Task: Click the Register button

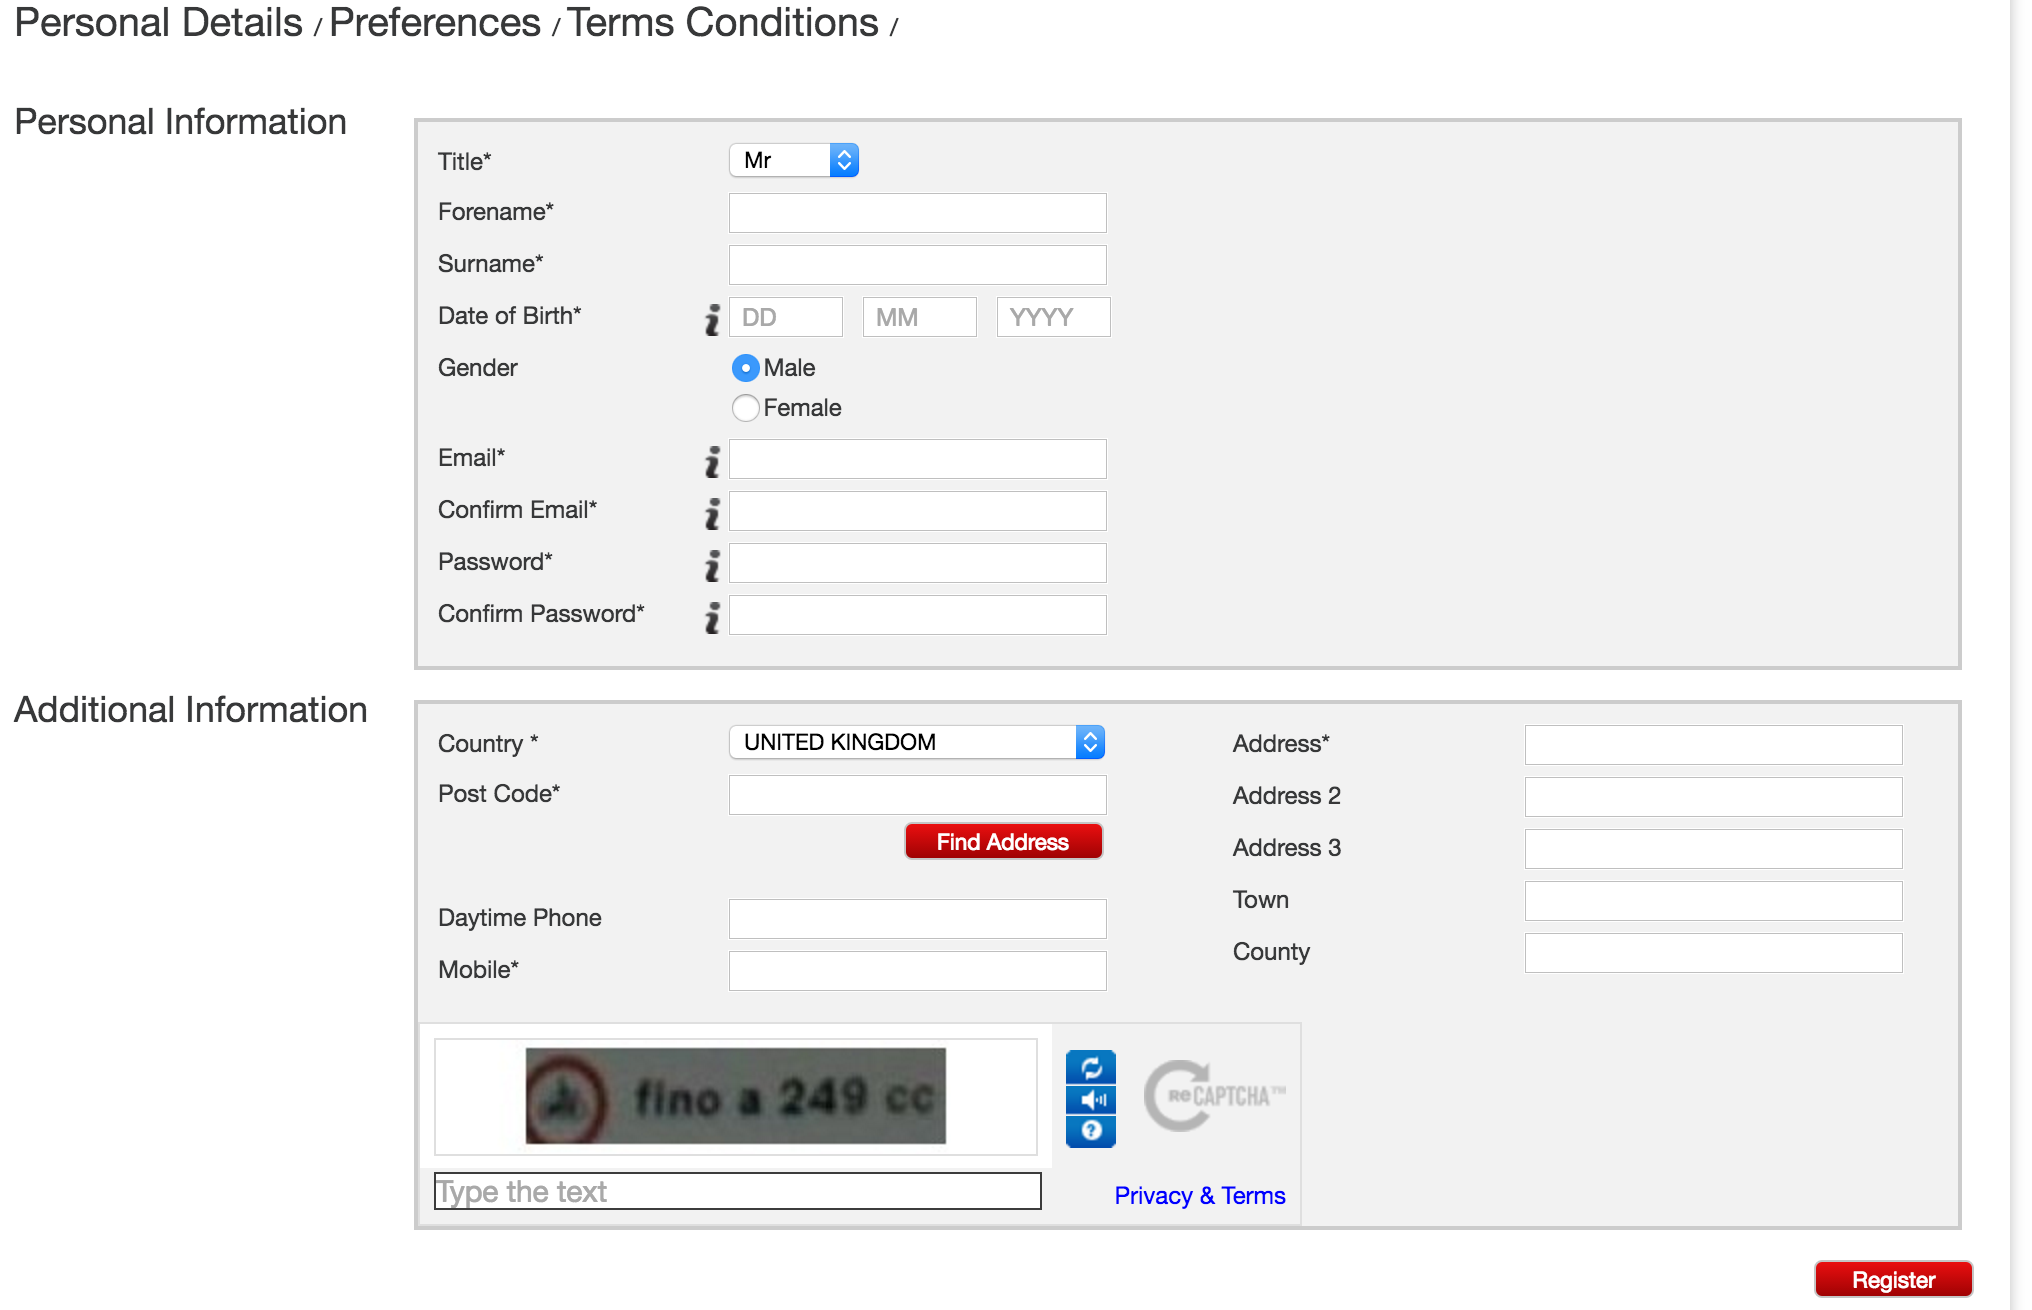Action: 1892,1280
